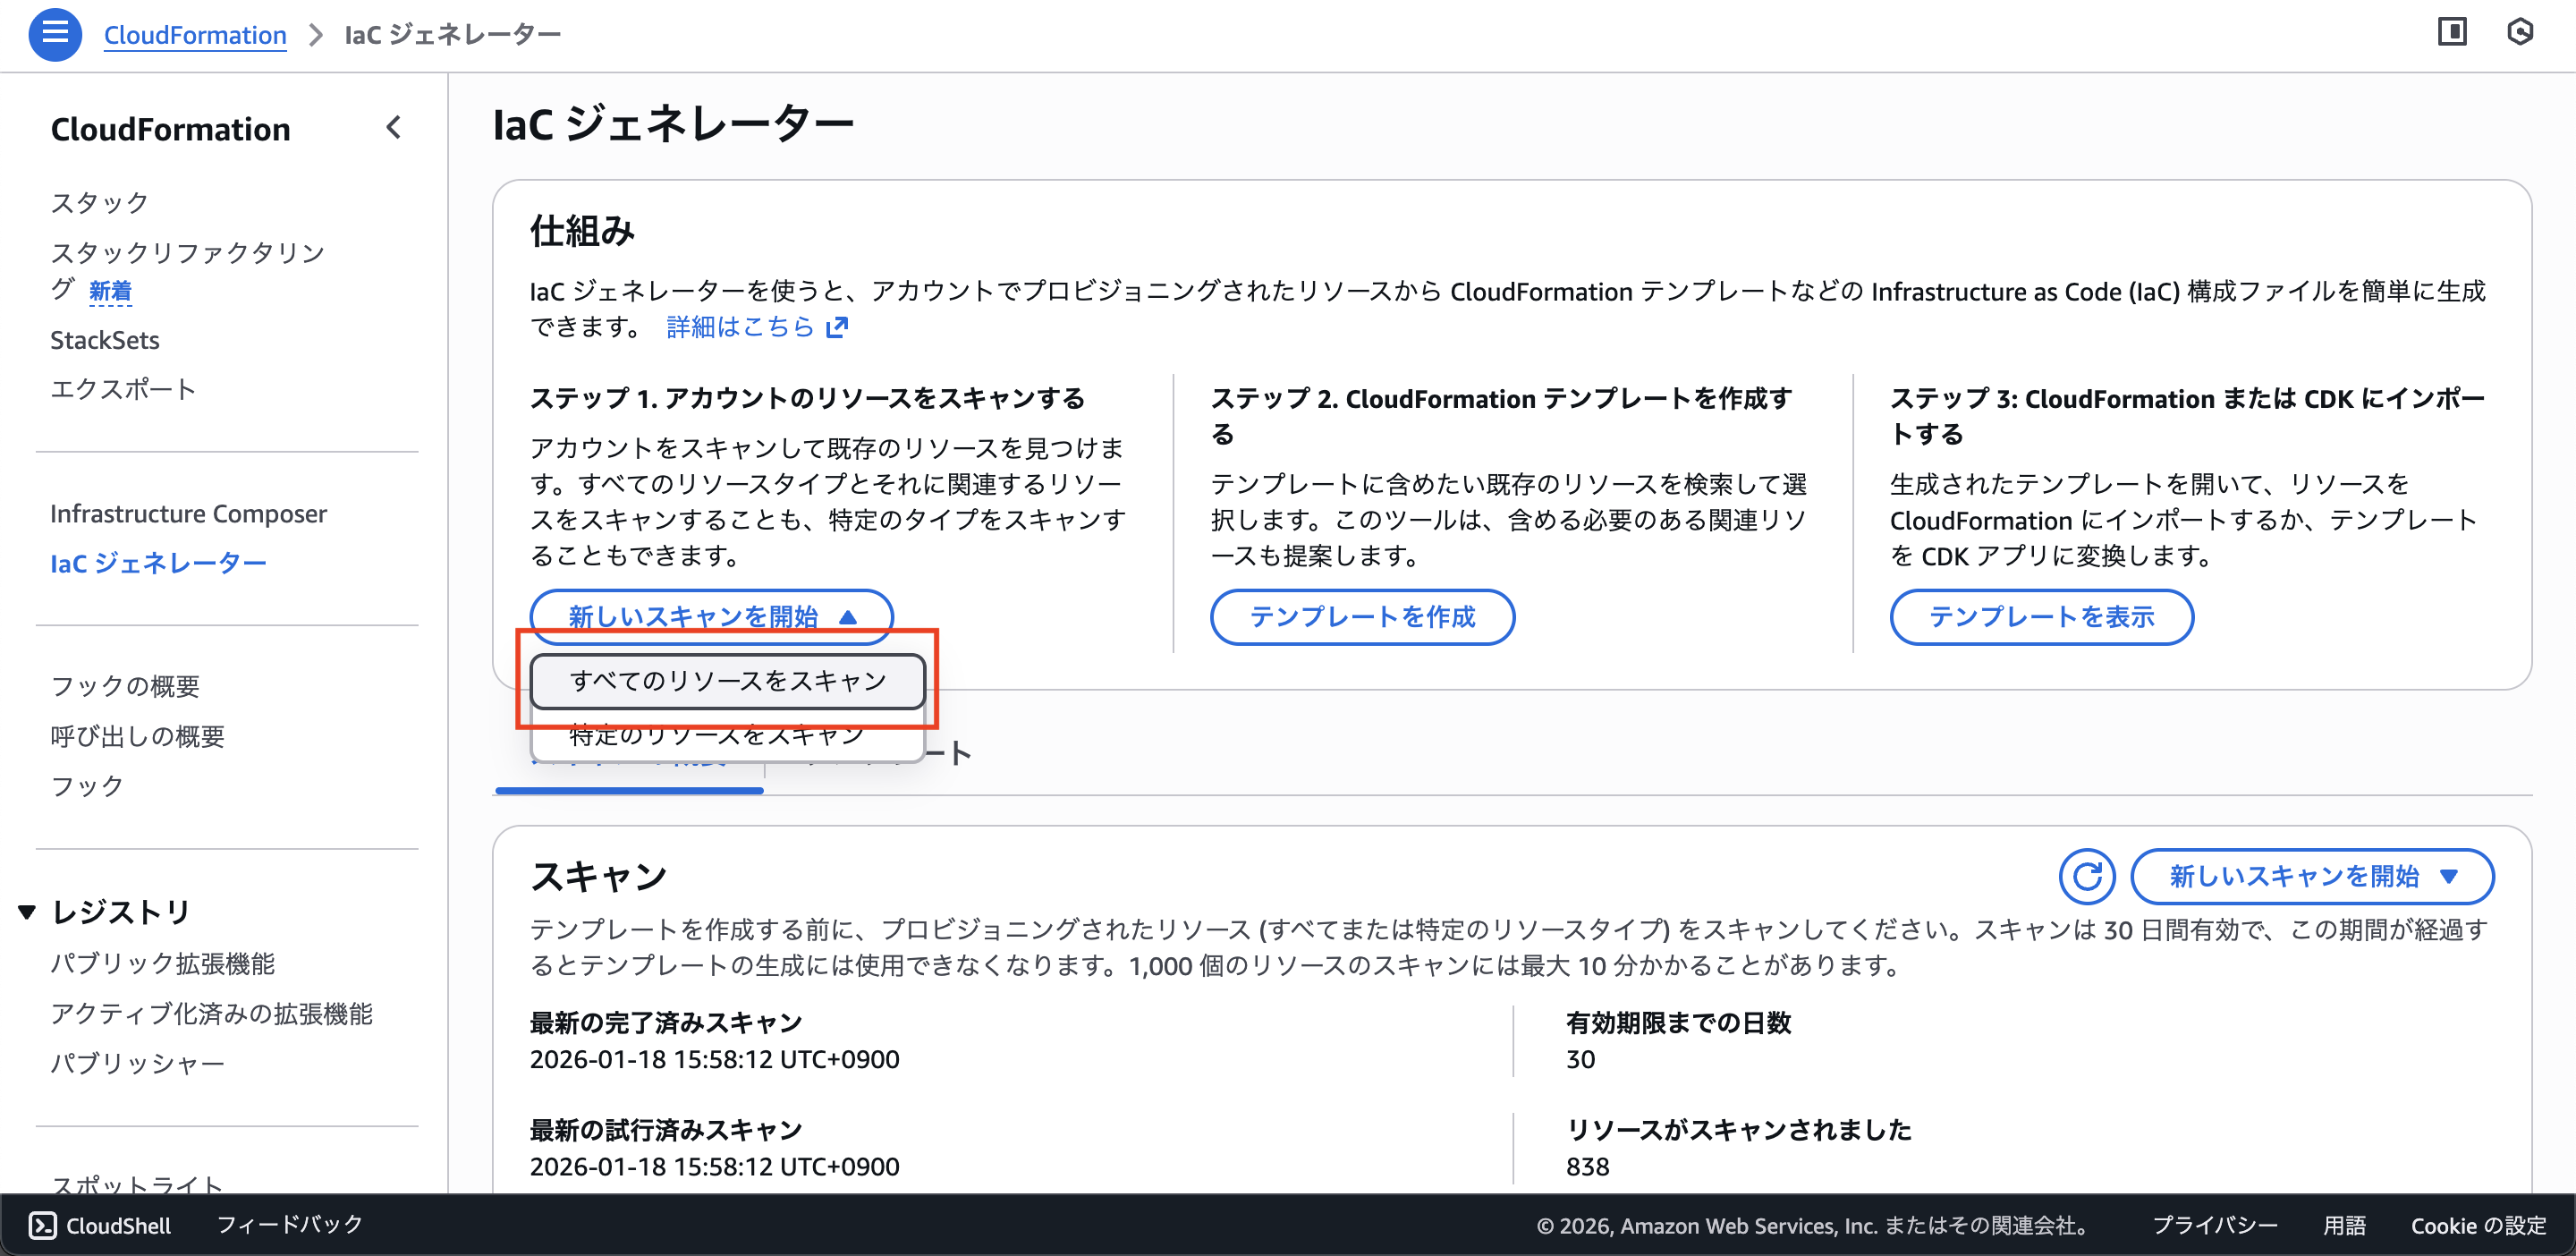Screen dimensions: 2576x1256
Task: Open Cookie の設定 in the footer
Action: click(2478, 1225)
